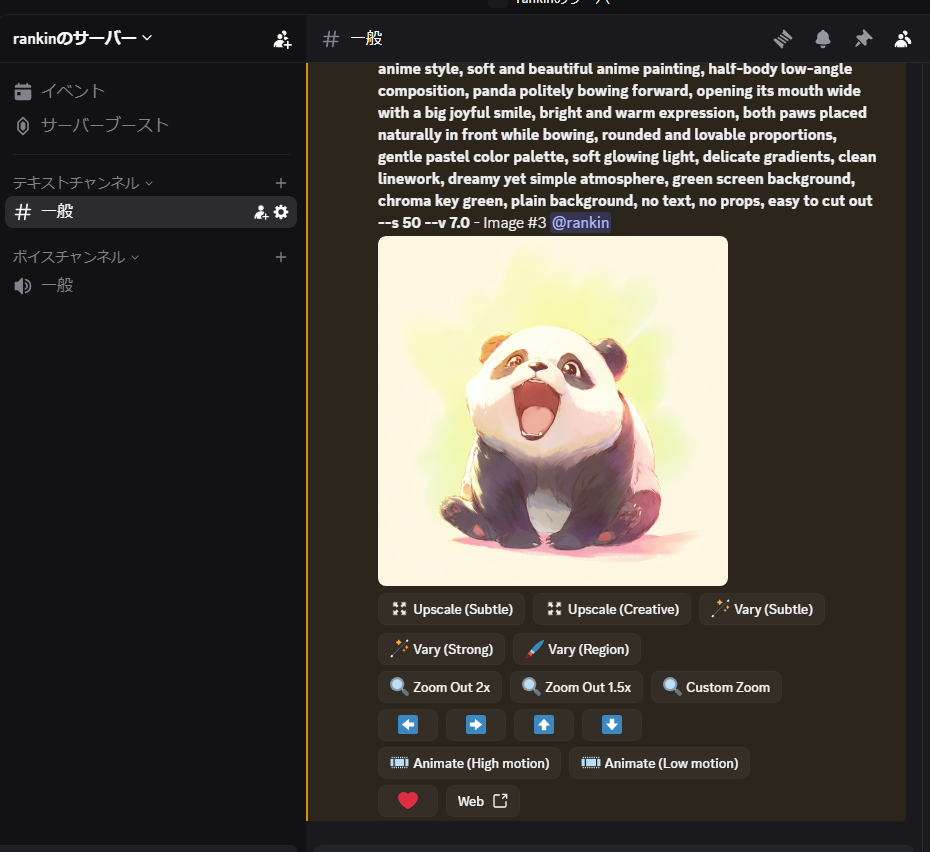Expand the rankinのサーバー server dropdown
The image size is (930, 852).
pyautogui.click(x=82, y=38)
